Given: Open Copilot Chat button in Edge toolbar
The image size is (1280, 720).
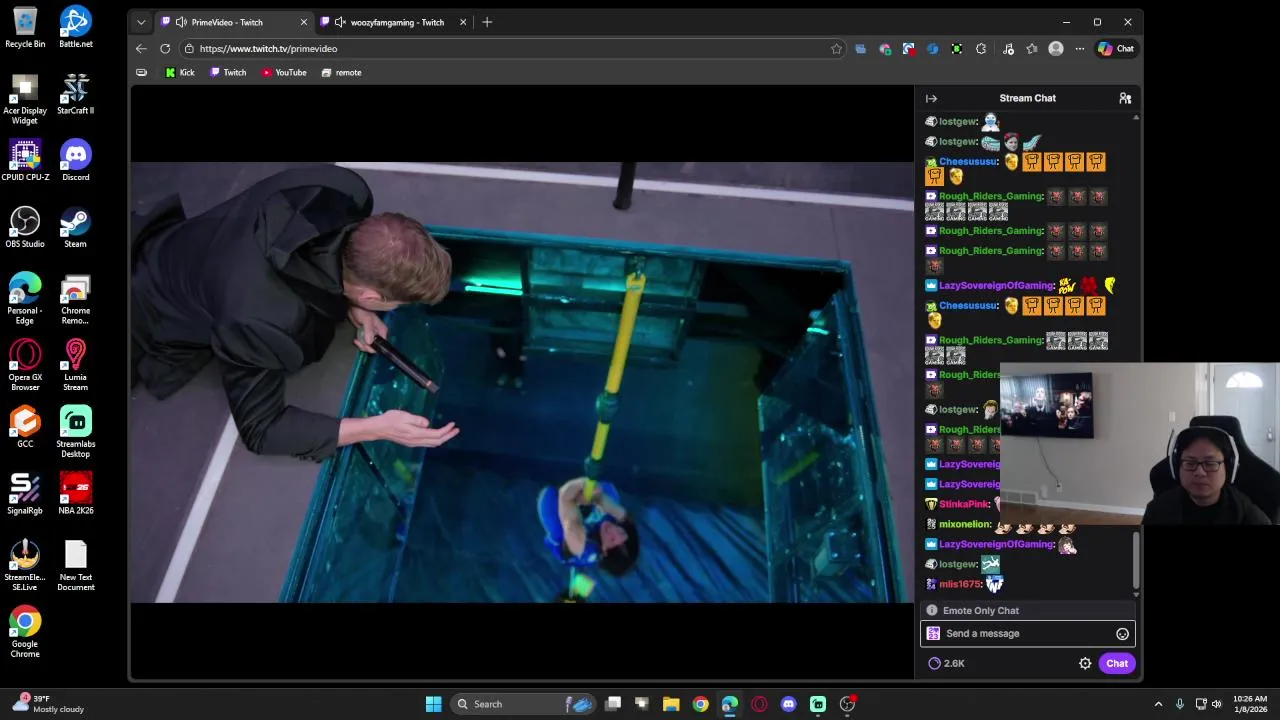Looking at the screenshot, I should click(x=1116, y=48).
